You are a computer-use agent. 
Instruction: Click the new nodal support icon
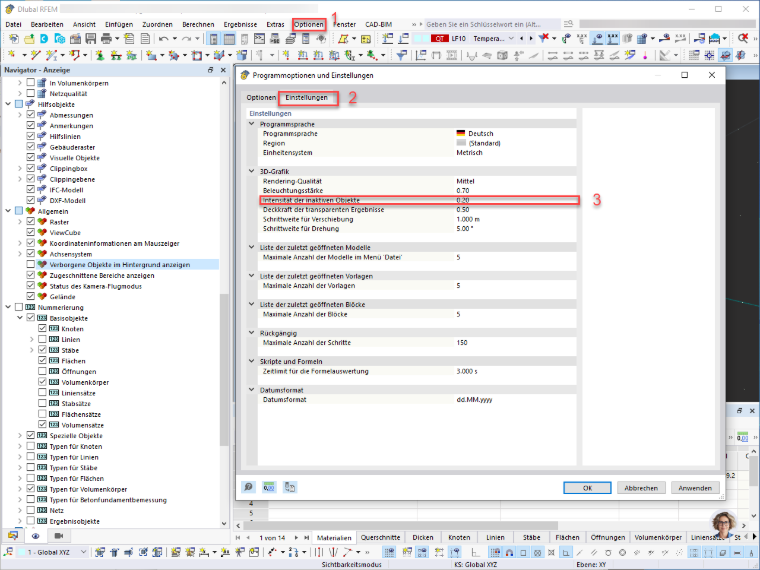coord(99,55)
